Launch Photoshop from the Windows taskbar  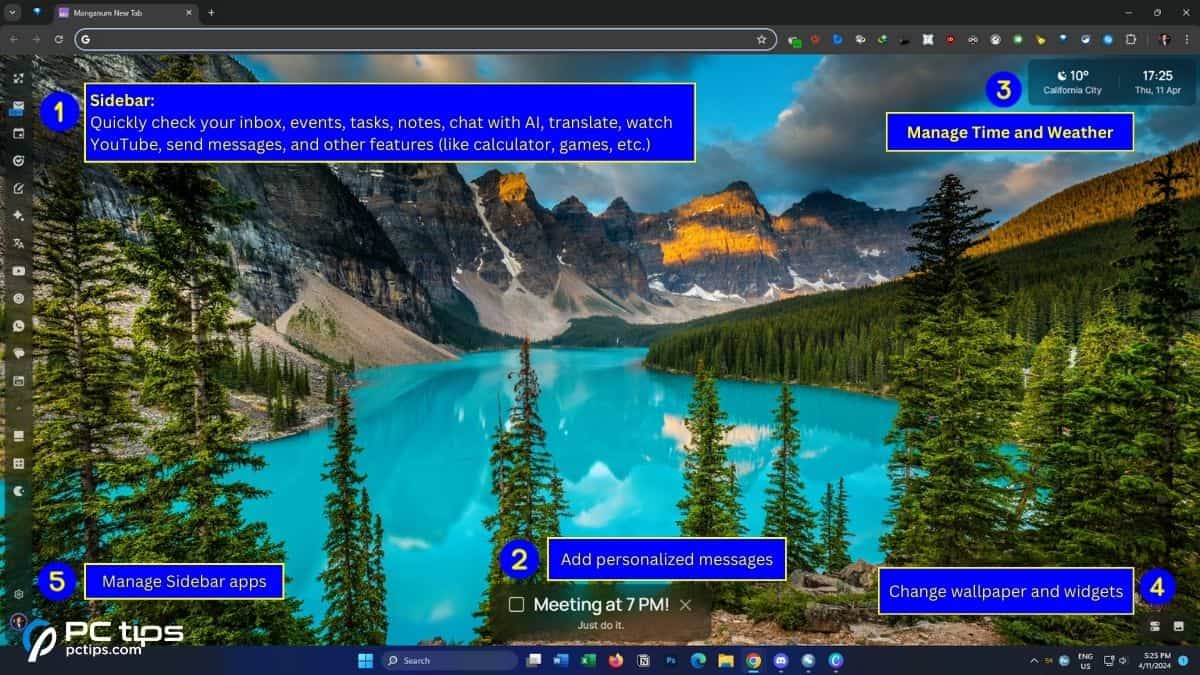[x=672, y=660]
